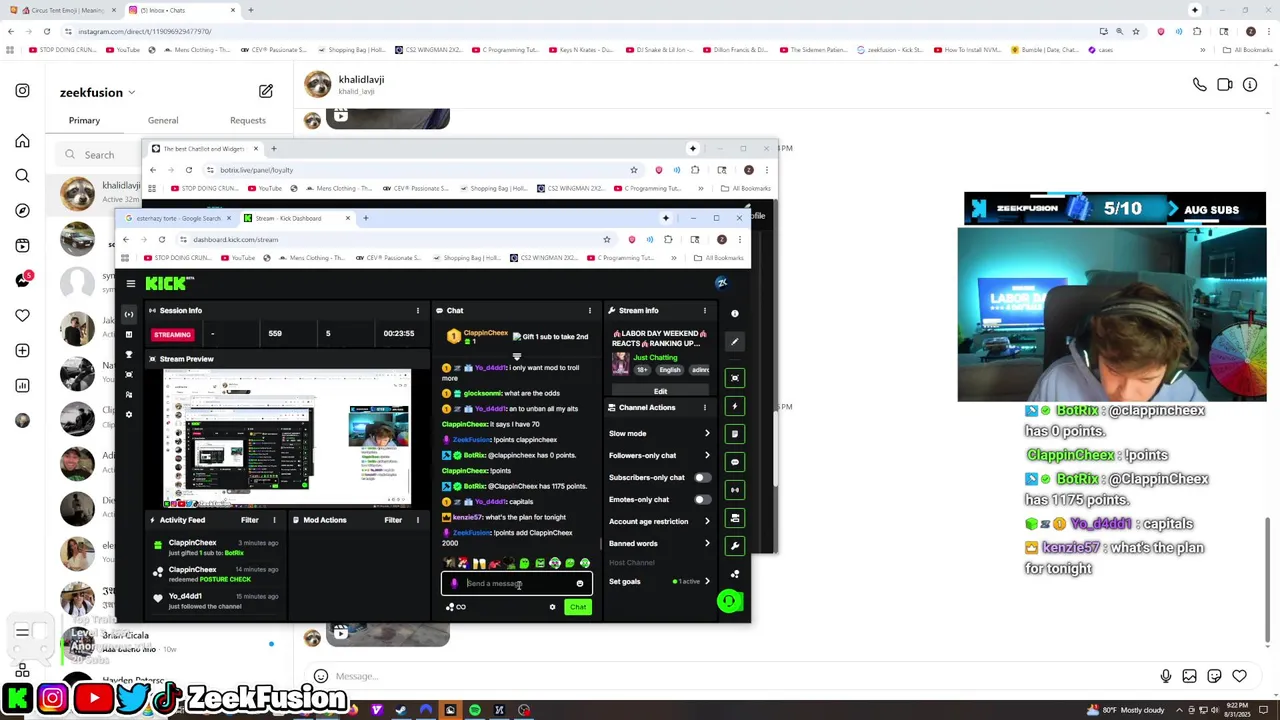Screen dimensions: 1280x720
Task: Click the Instagram chats Search box
Action: click(x=99, y=155)
